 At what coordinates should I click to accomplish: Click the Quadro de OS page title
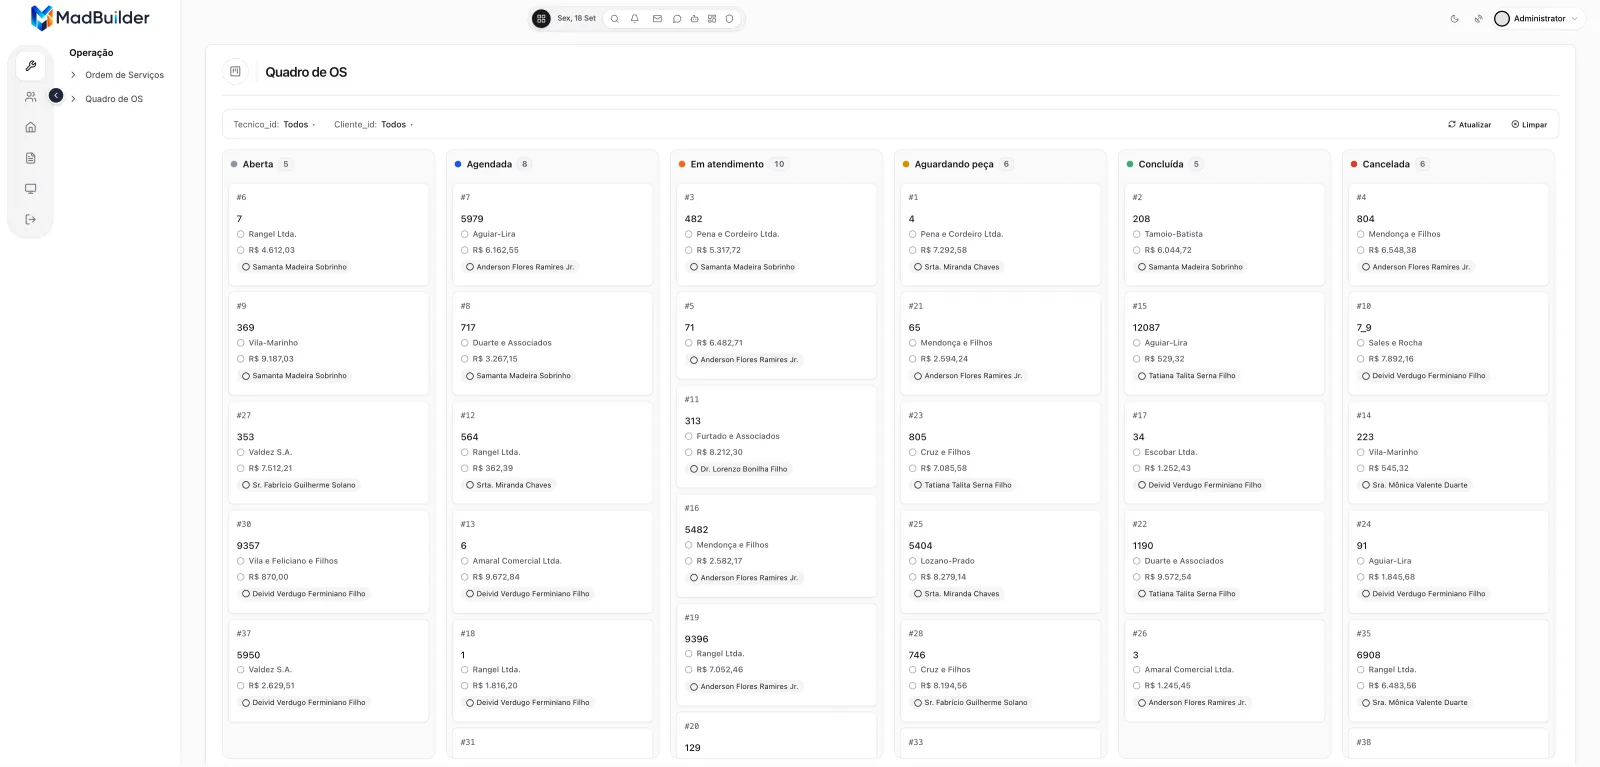pyautogui.click(x=306, y=72)
